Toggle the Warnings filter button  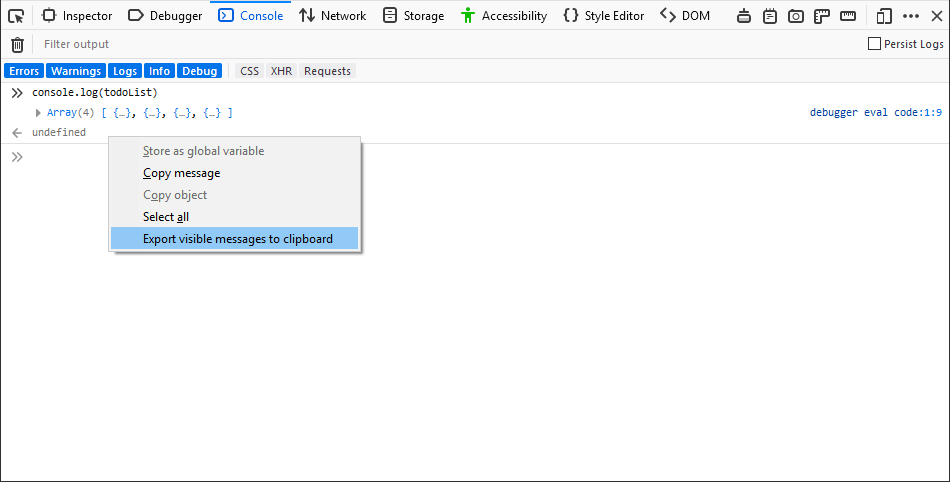76,71
